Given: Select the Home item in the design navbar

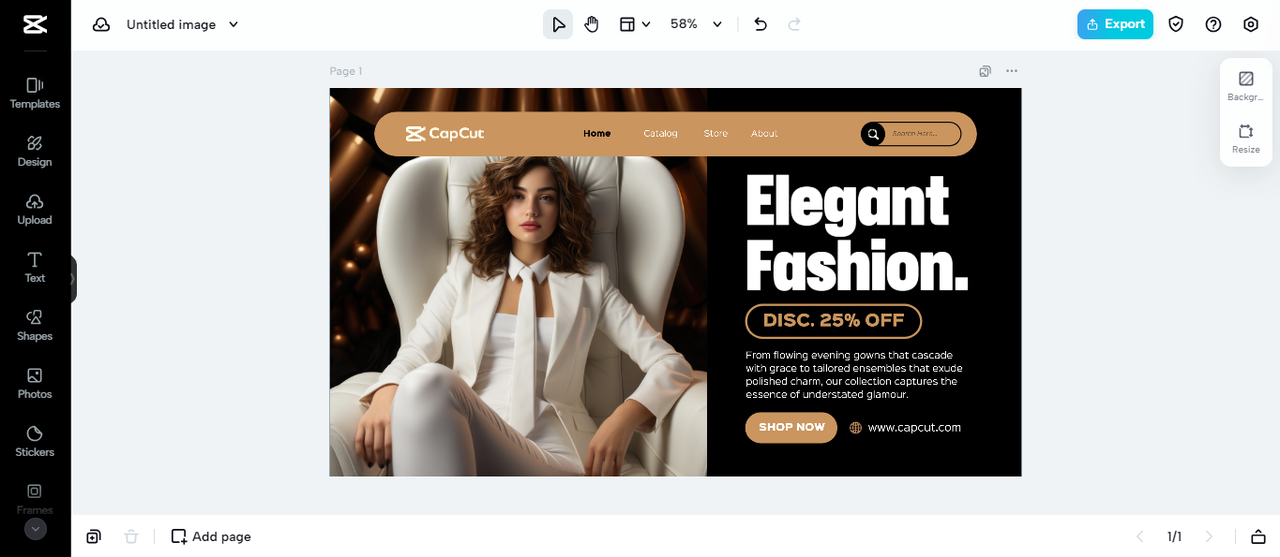Looking at the screenshot, I should [597, 134].
